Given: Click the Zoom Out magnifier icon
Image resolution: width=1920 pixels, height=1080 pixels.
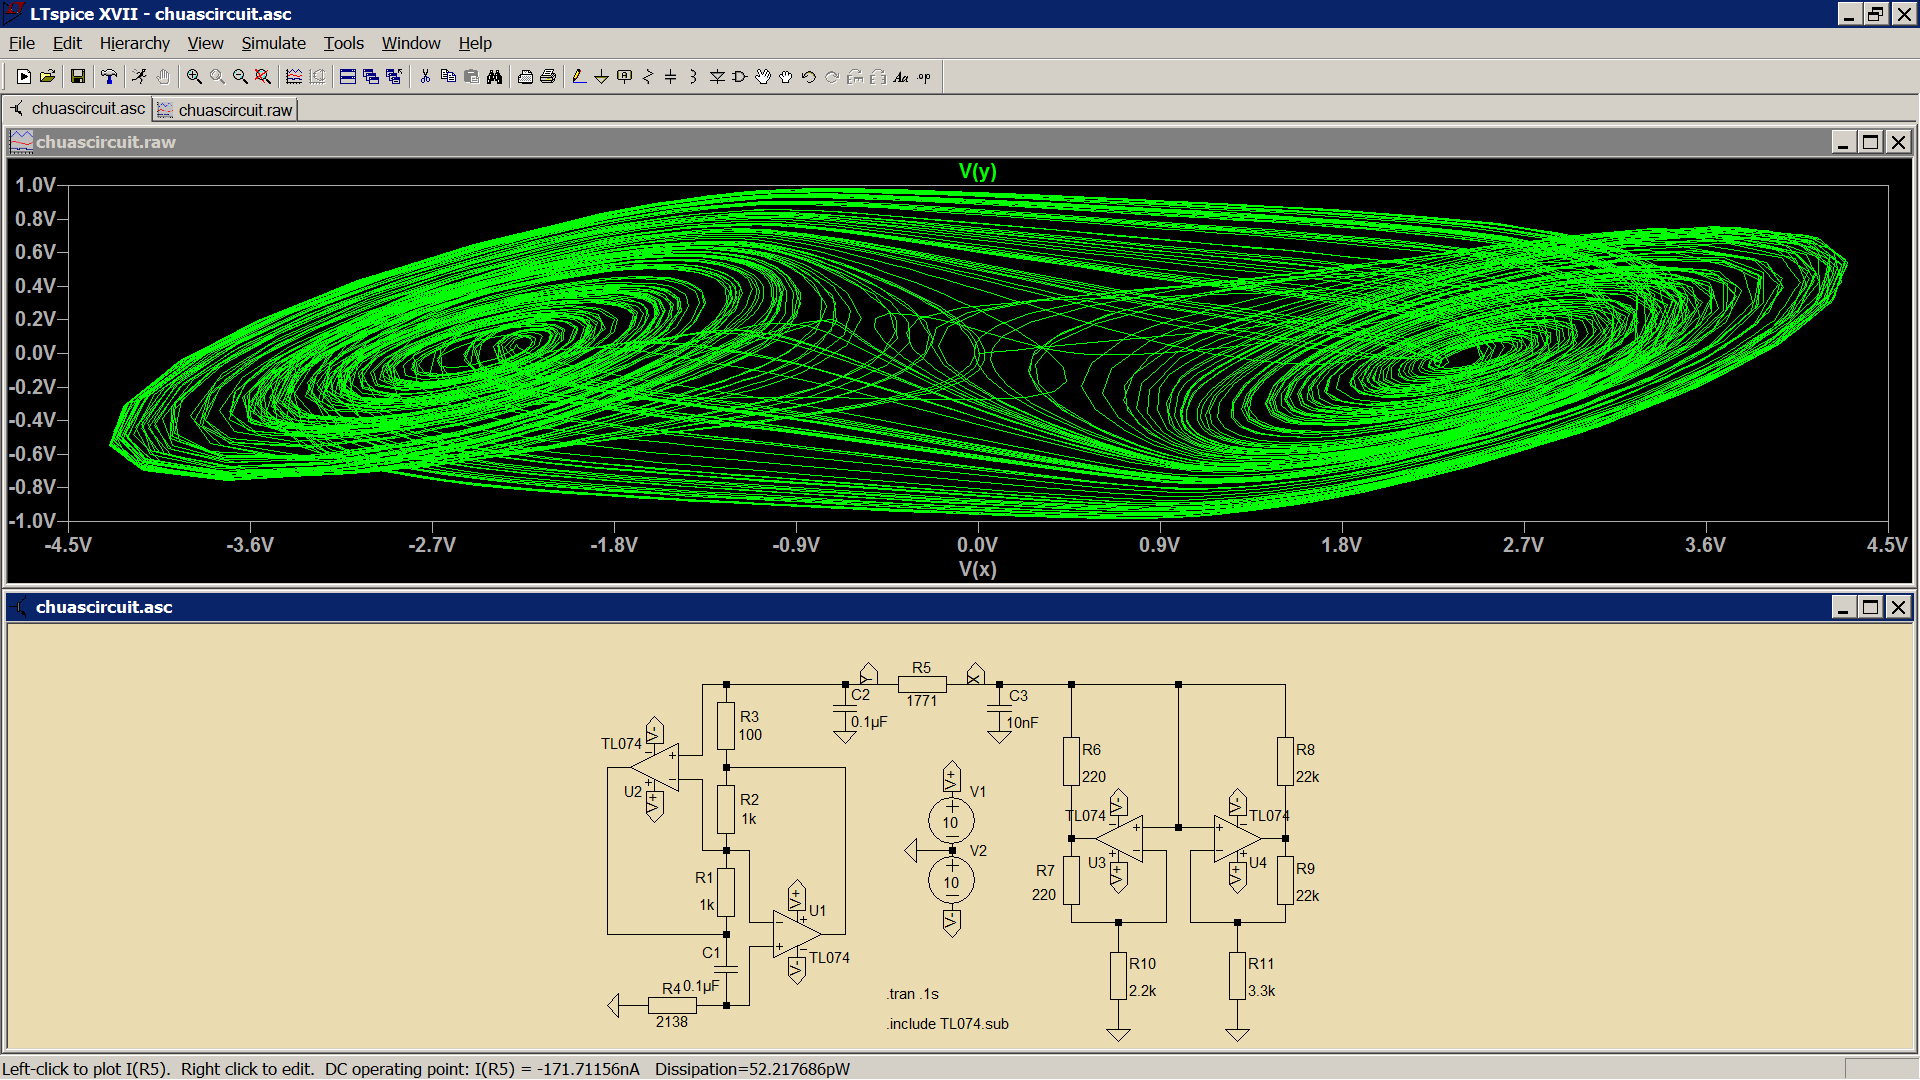Looking at the screenshot, I should [240, 76].
